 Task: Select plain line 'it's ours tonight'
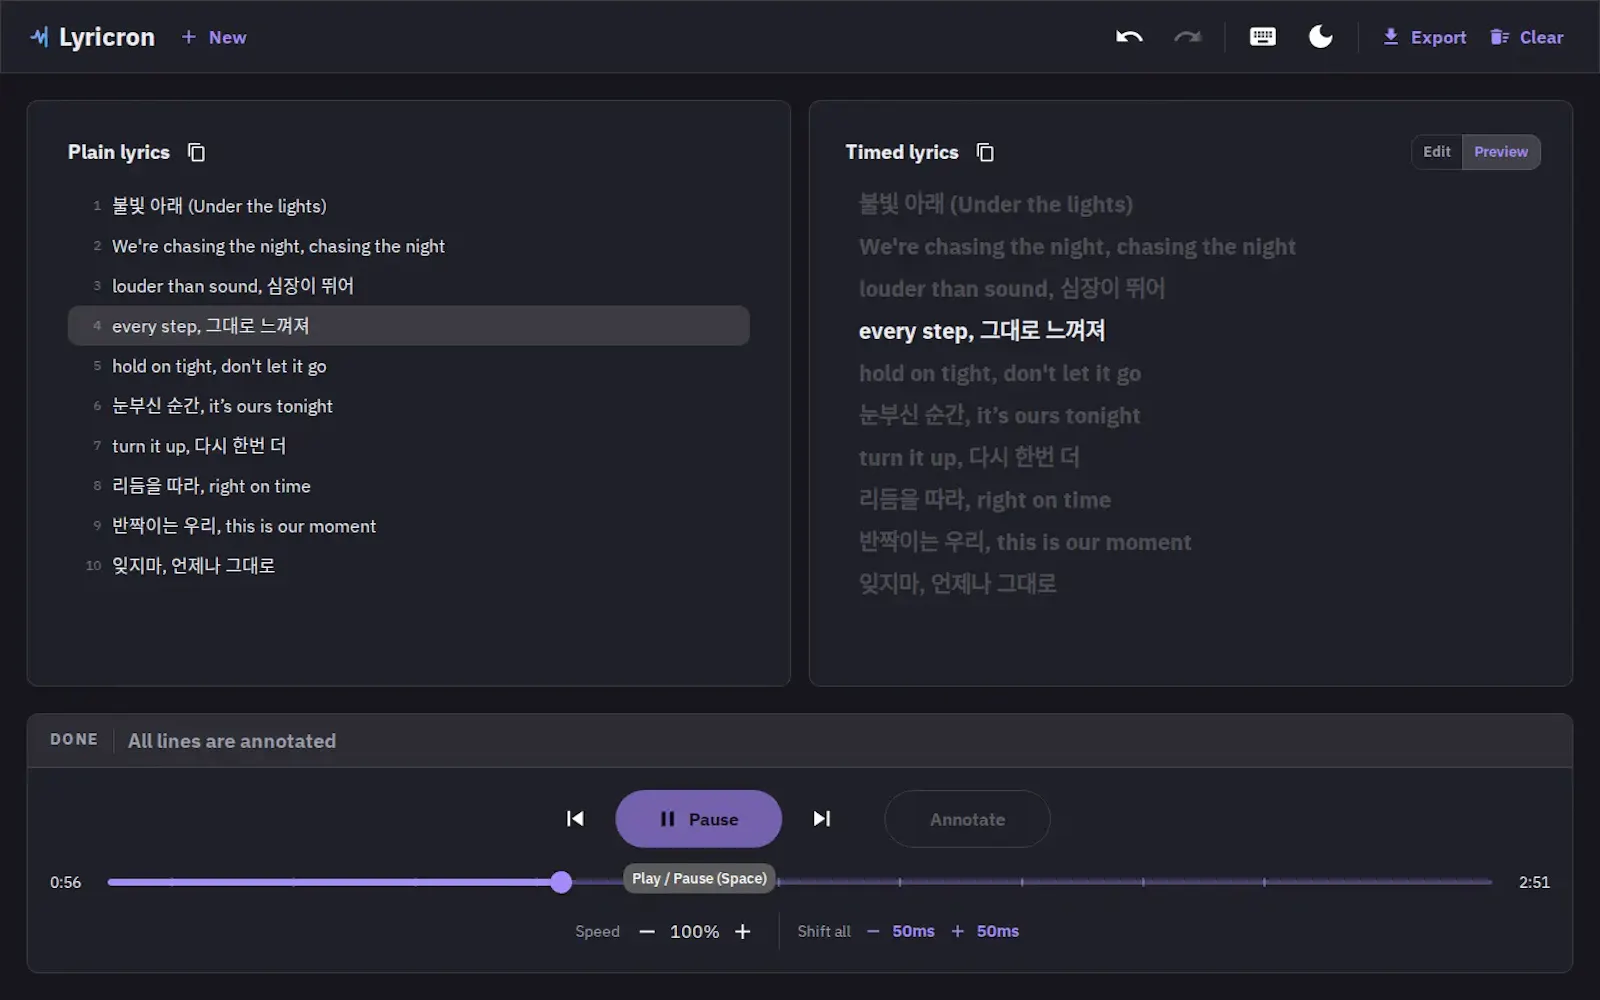tap(408, 406)
